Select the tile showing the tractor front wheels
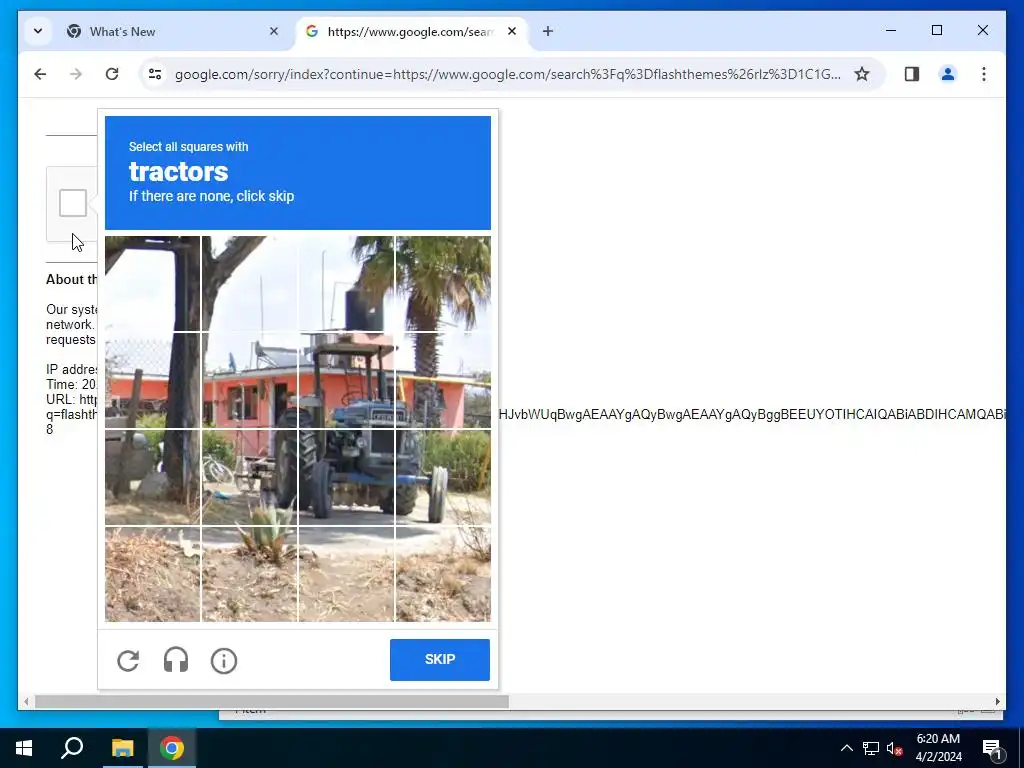 (346, 477)
